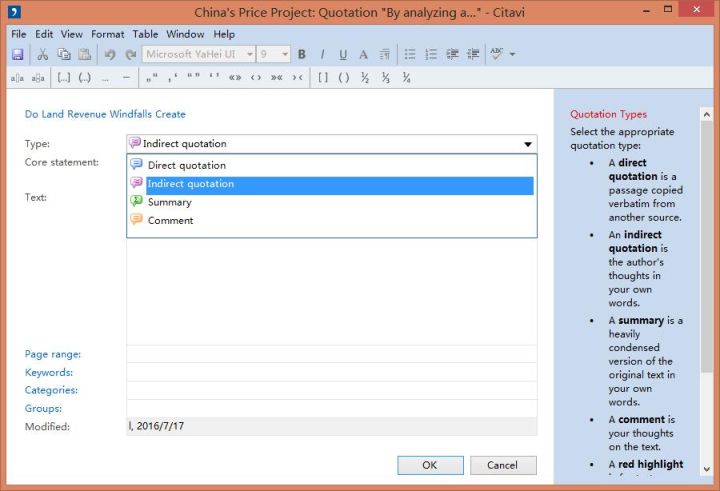The image size is (720, 491).
Task: Click the help panel scroll-down arrow
Action: coord(707,469)
